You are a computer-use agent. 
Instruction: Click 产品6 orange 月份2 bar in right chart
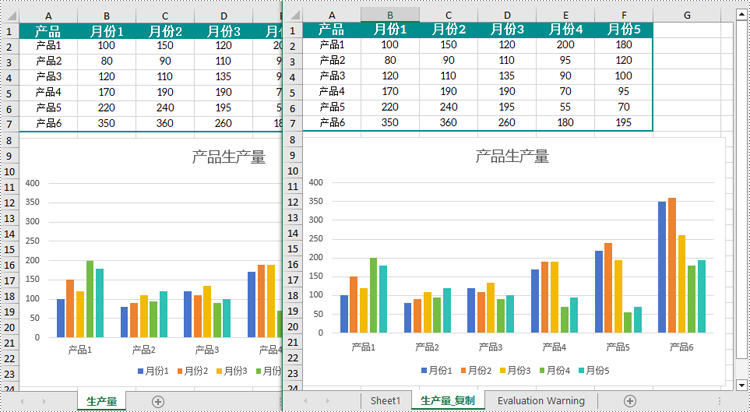click(x=672, y=266)
